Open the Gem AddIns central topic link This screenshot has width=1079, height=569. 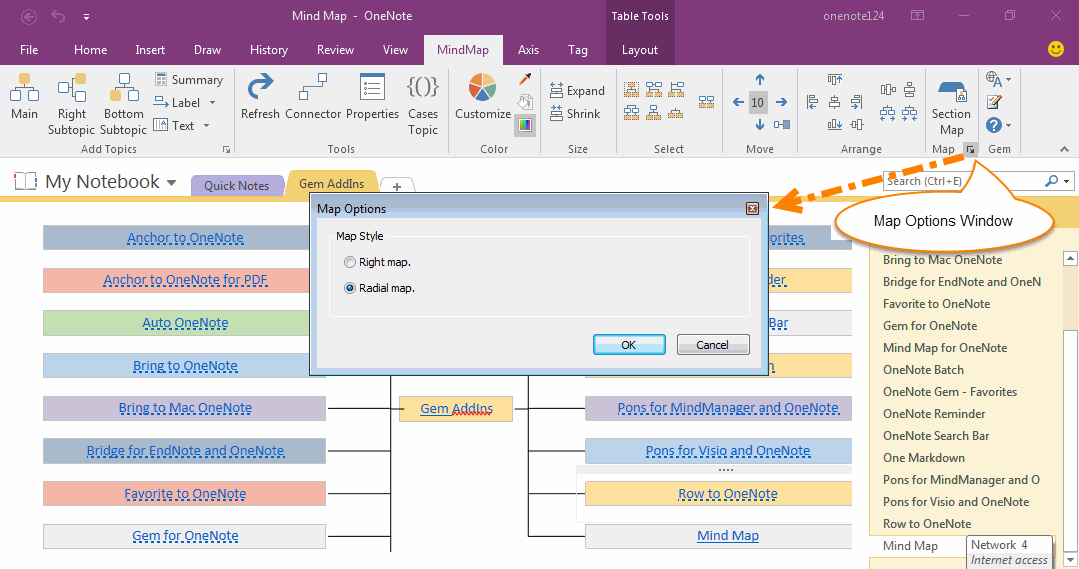tap(456, 409)
